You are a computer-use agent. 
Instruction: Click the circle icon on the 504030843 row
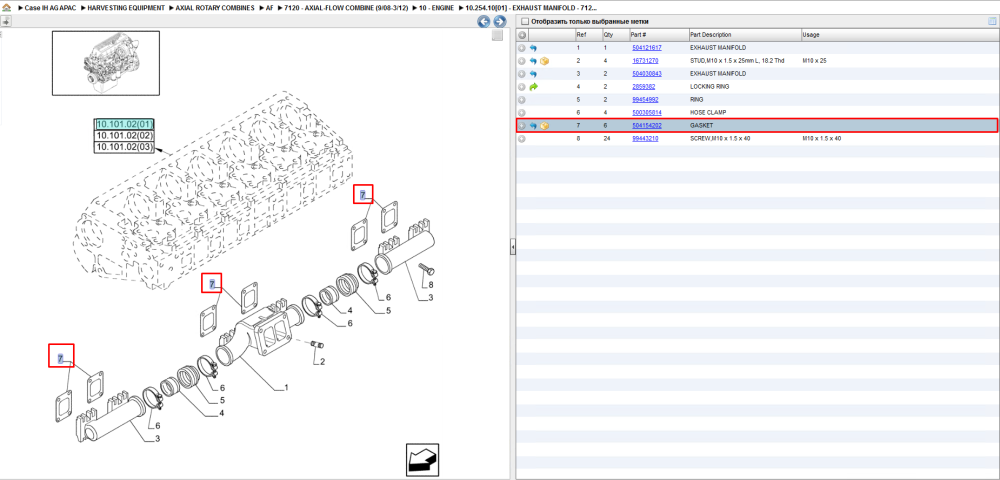[522, 74]
